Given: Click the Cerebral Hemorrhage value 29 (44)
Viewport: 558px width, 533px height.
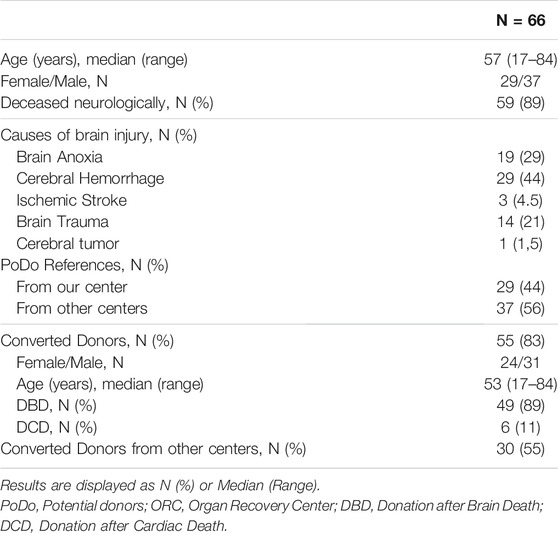Looking at the screenshot, I should [x=520, y=179].
